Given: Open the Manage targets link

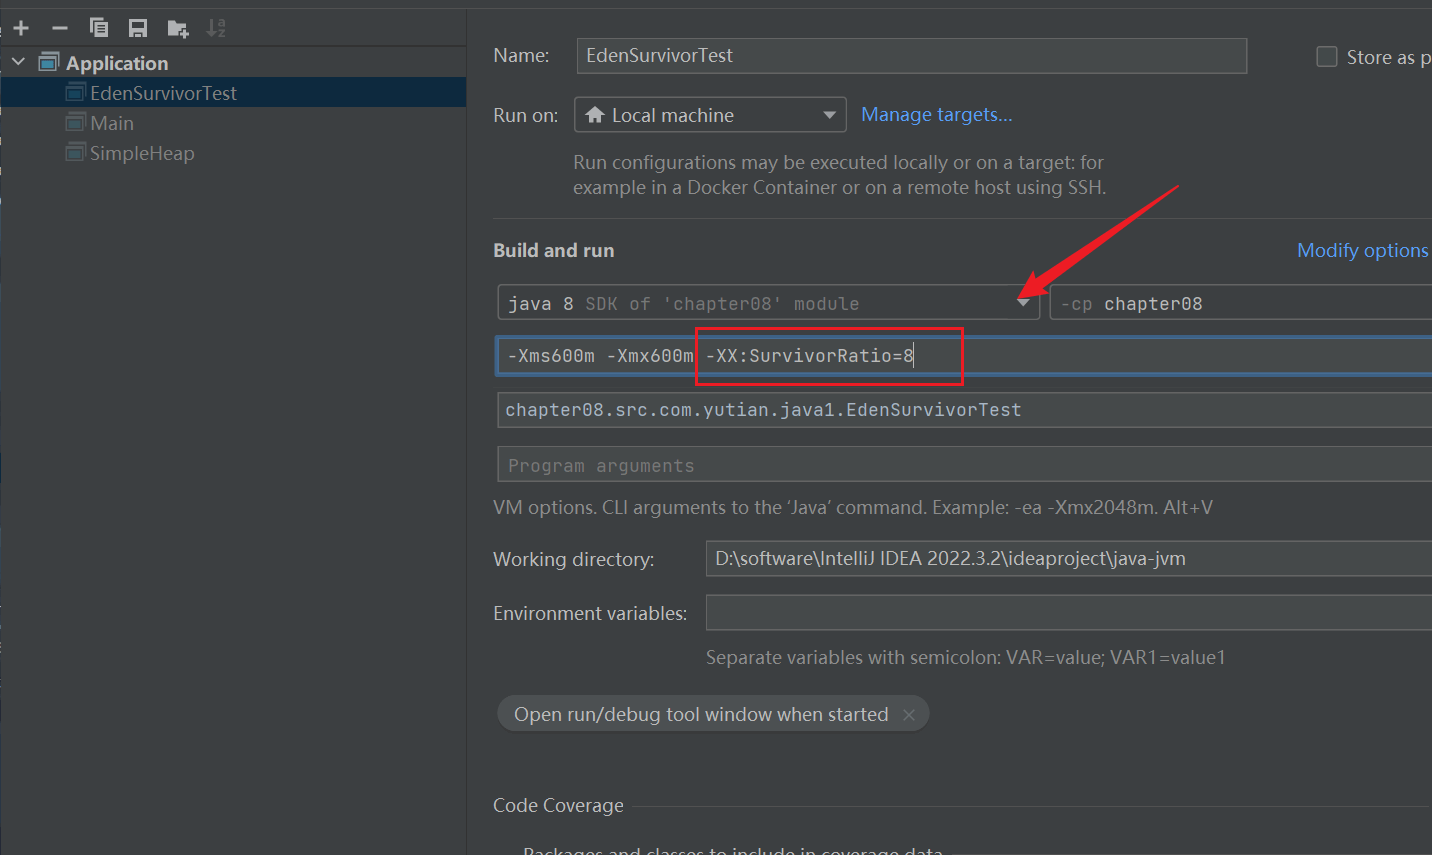Looking at the screenshot, I should 936,115.
